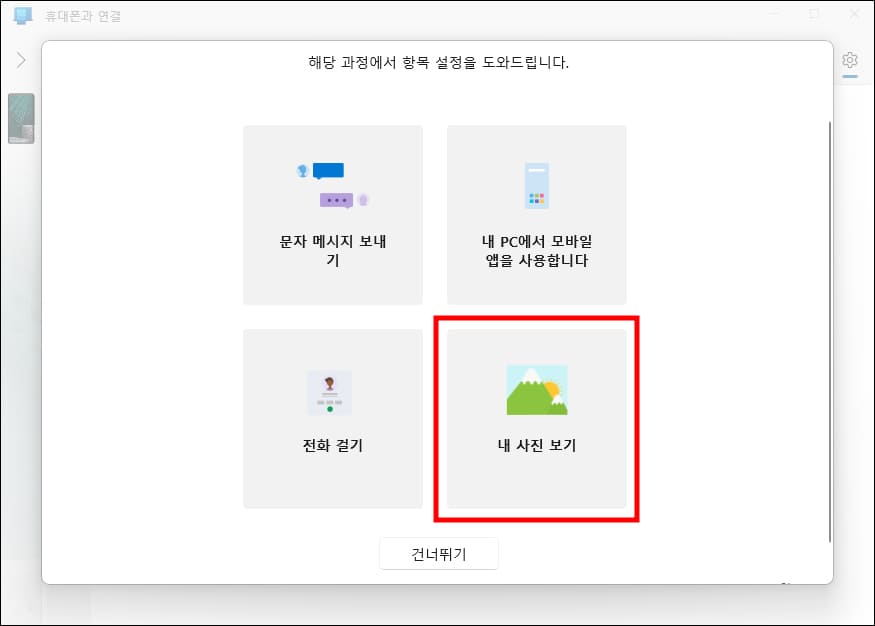Click the highlighted Settings indicator under the gear
Viewport: 875px width, 626px height.
coord(850,74)
